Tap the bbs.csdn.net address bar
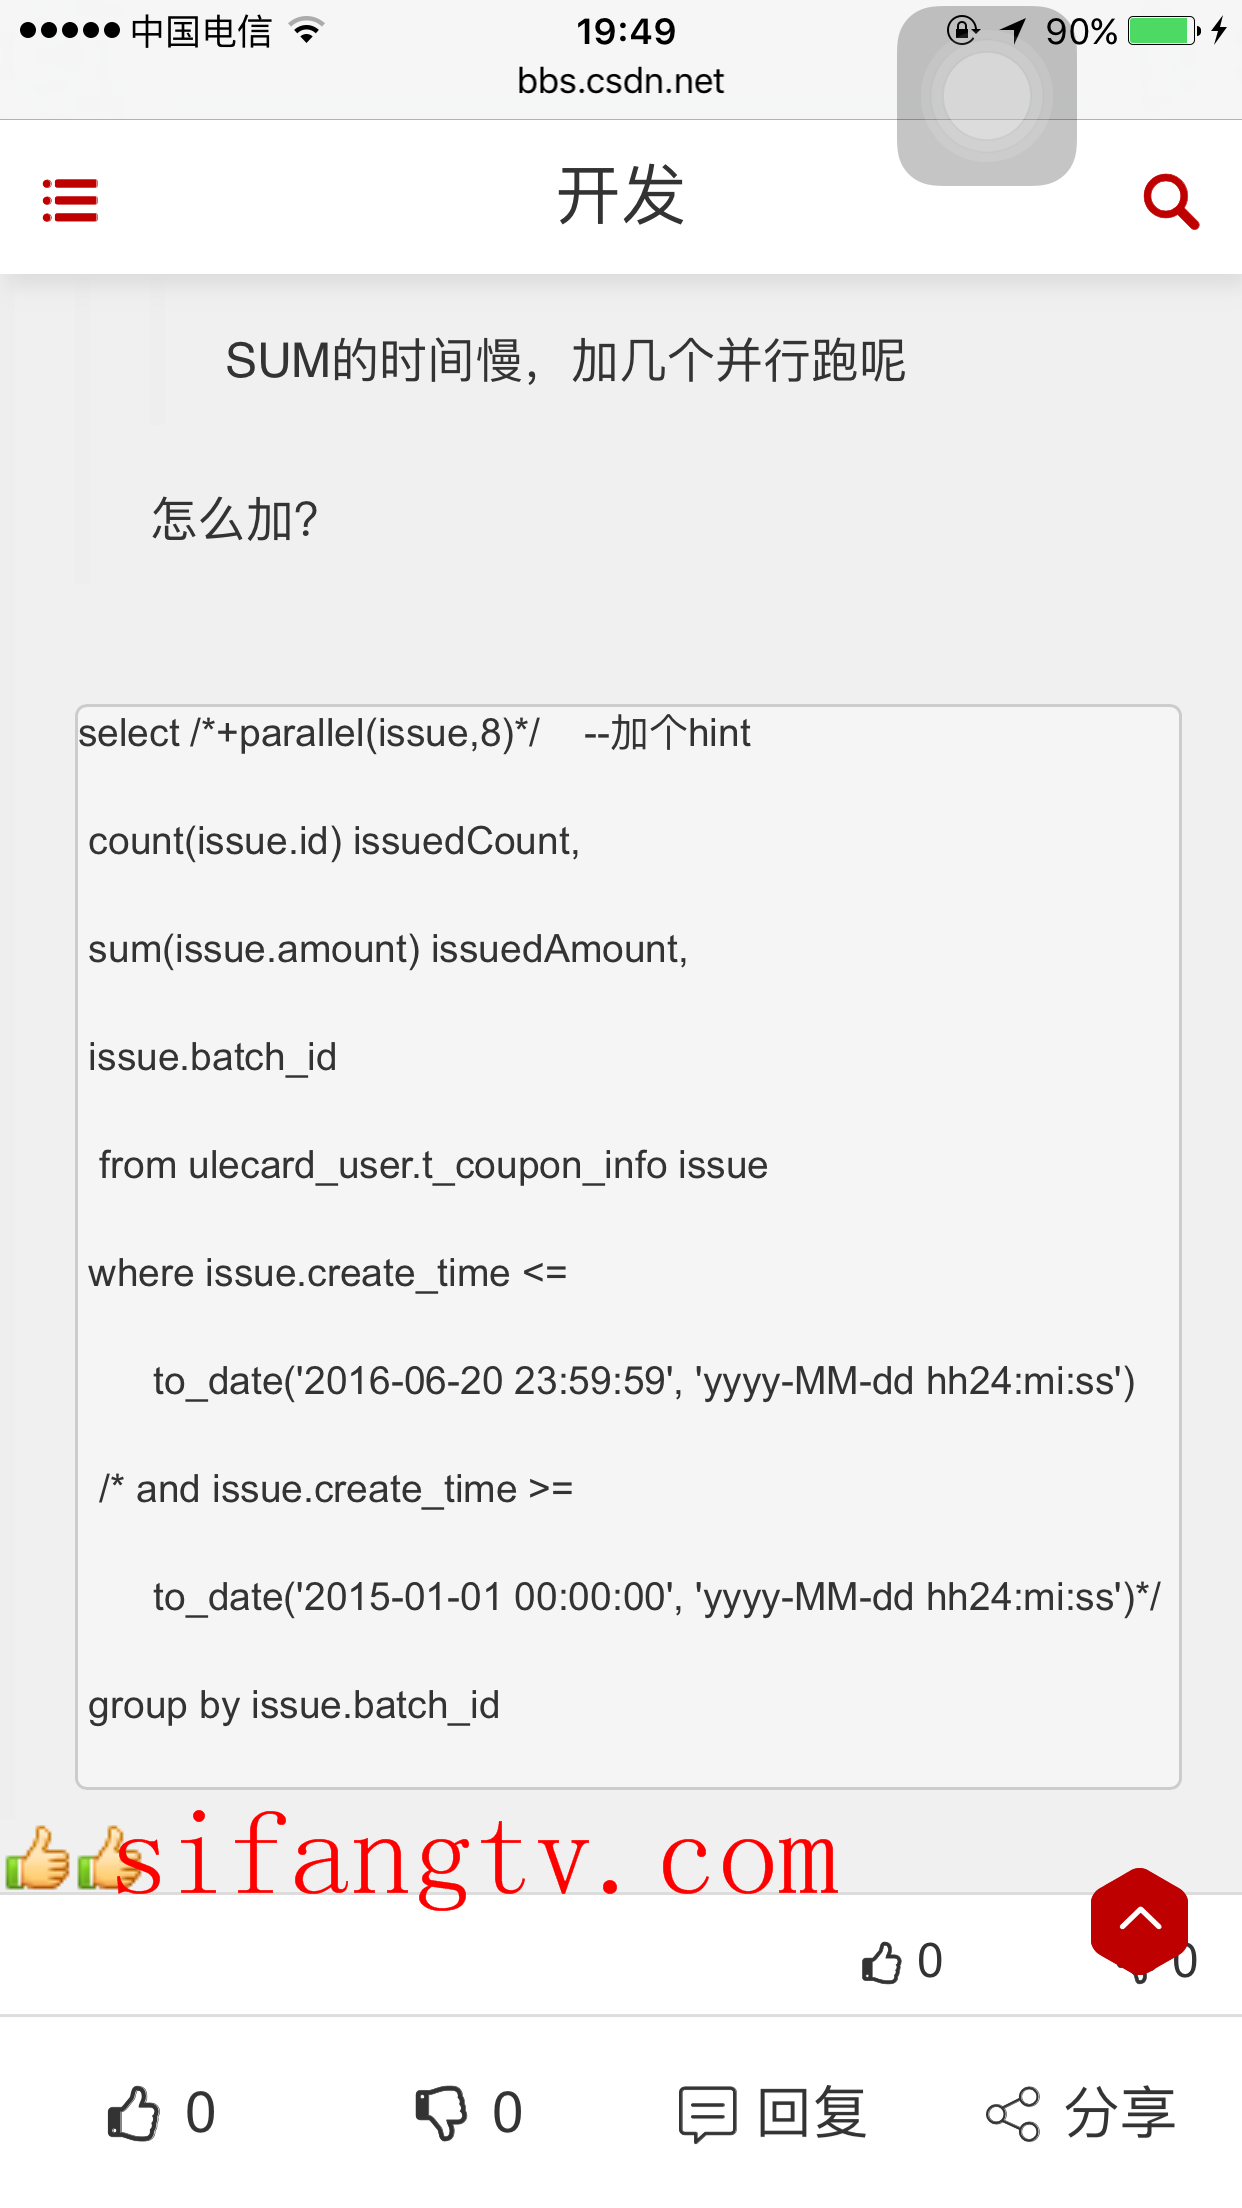 click(620, 81)
